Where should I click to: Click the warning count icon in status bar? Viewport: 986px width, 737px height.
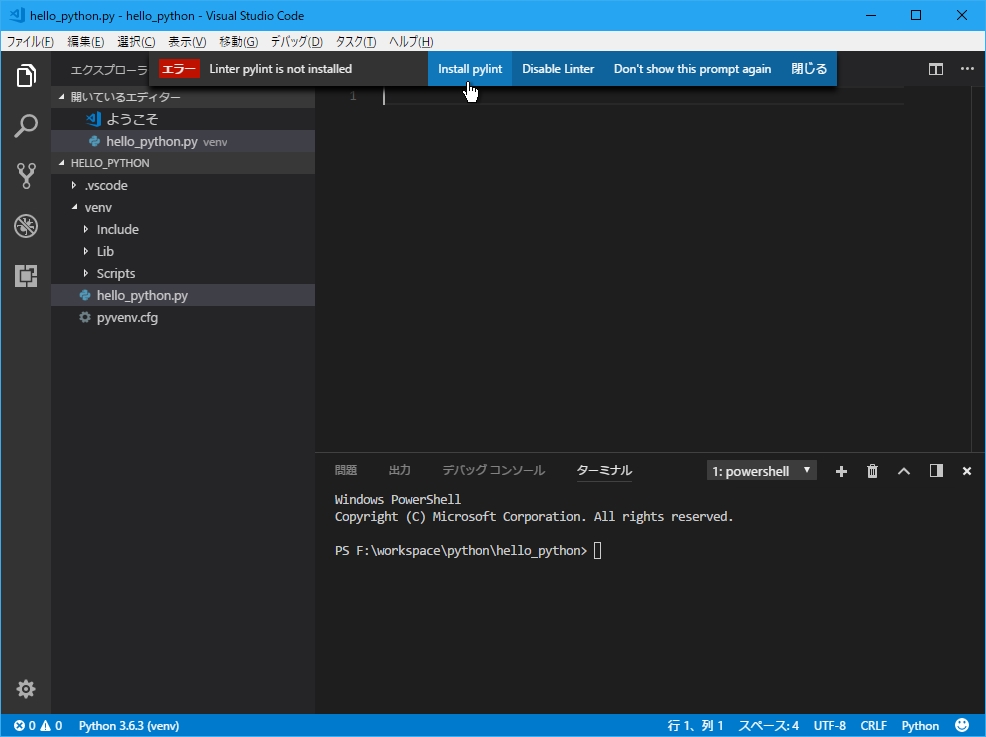point(46,726)
